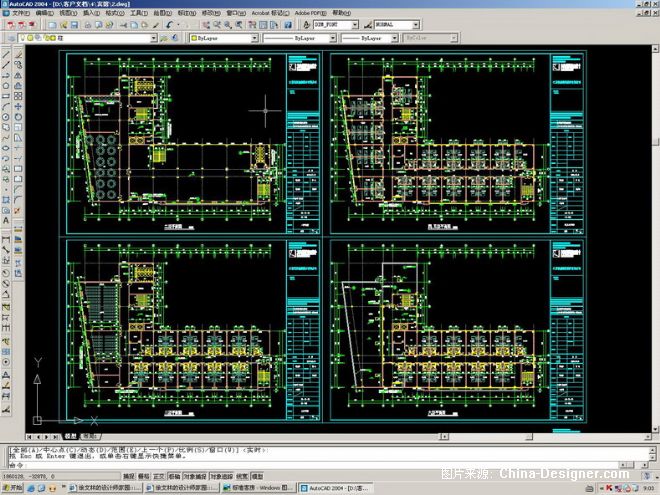Viewport: 660px width, 495px height.
Task: Switch to 标准客服 Windows taskbar button
Action: tap(258, 488)
